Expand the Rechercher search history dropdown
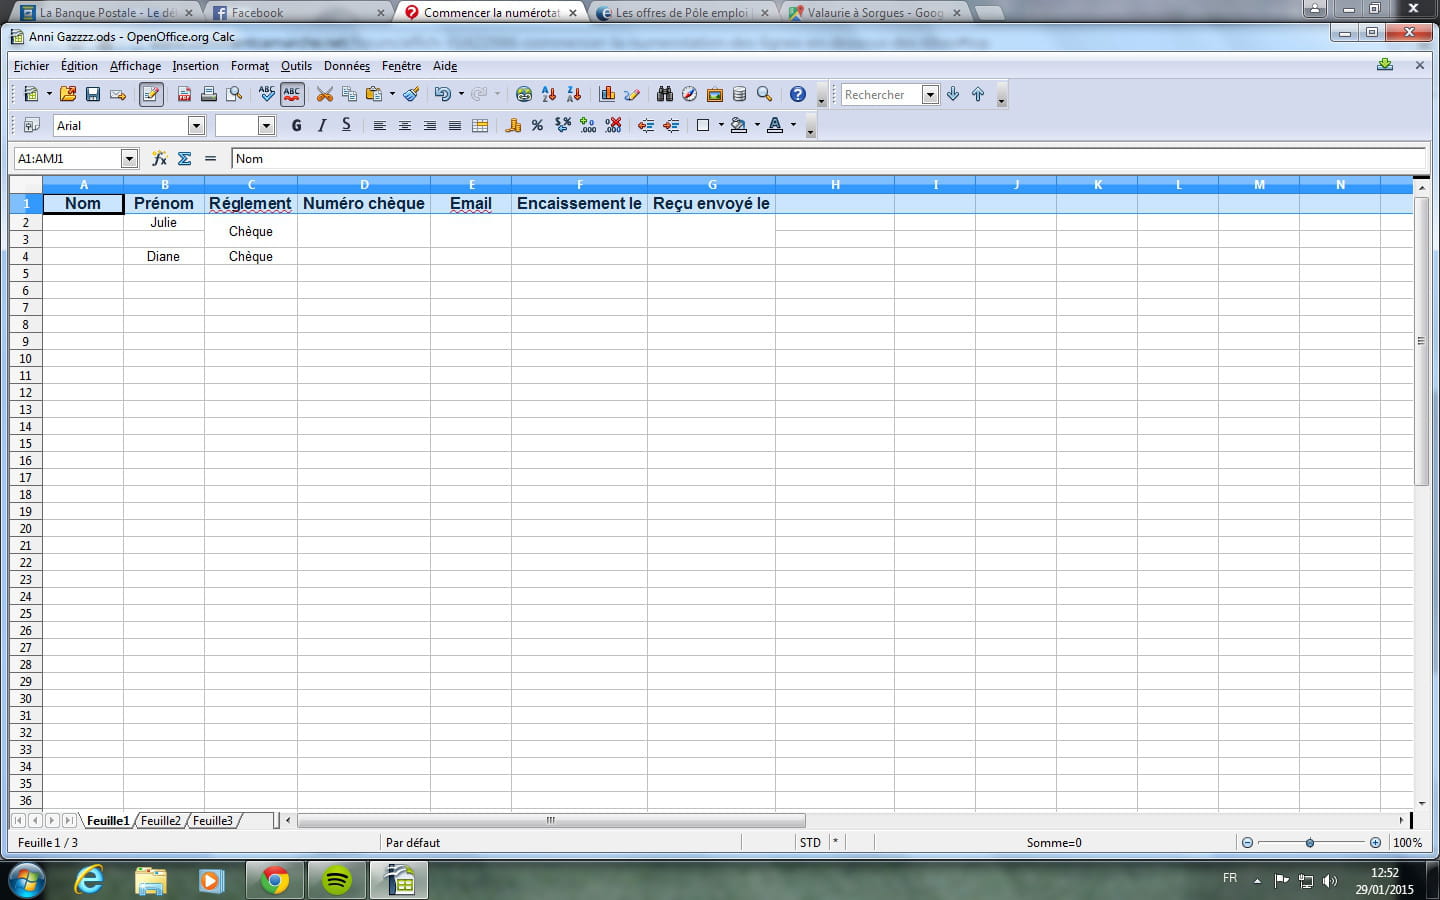This screenshot has height=900, width=1440. [x=930, y=94]
